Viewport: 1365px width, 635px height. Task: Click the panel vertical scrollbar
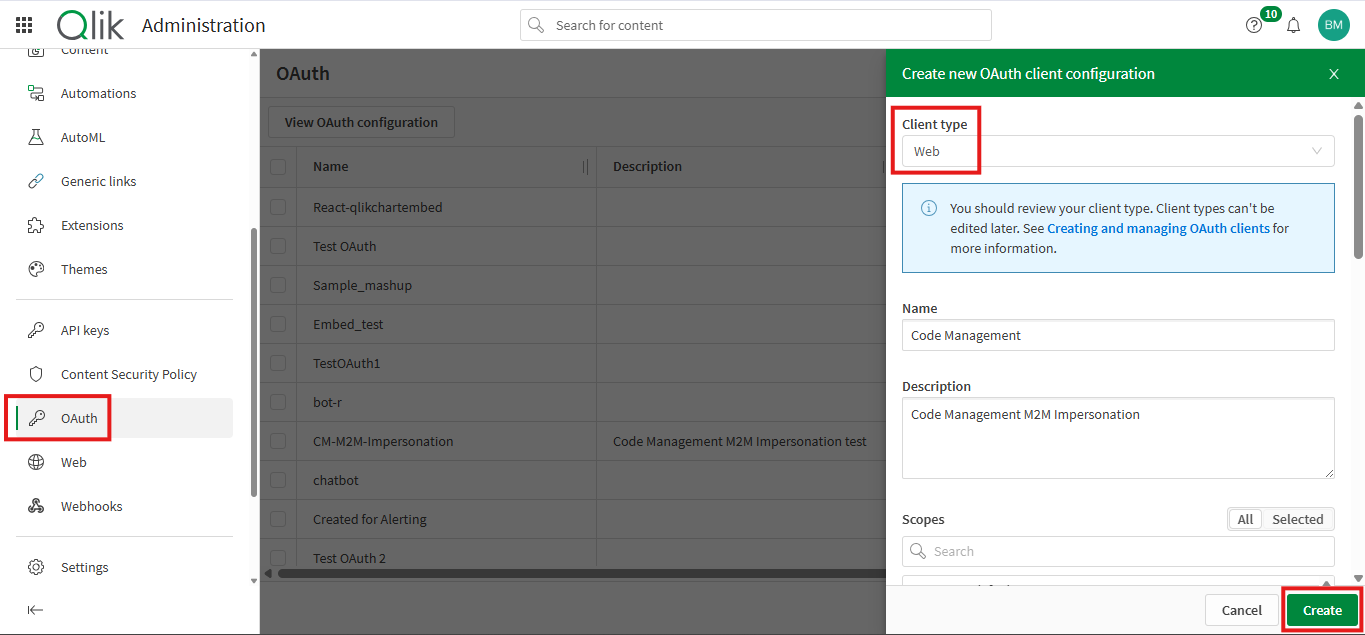click(1358, 187)
